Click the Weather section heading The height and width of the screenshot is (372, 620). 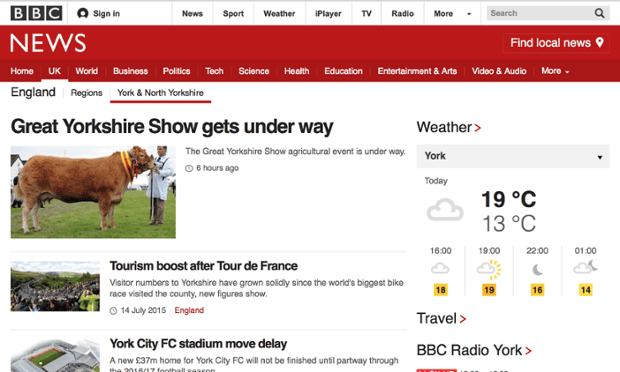click(x=444, y=127)
